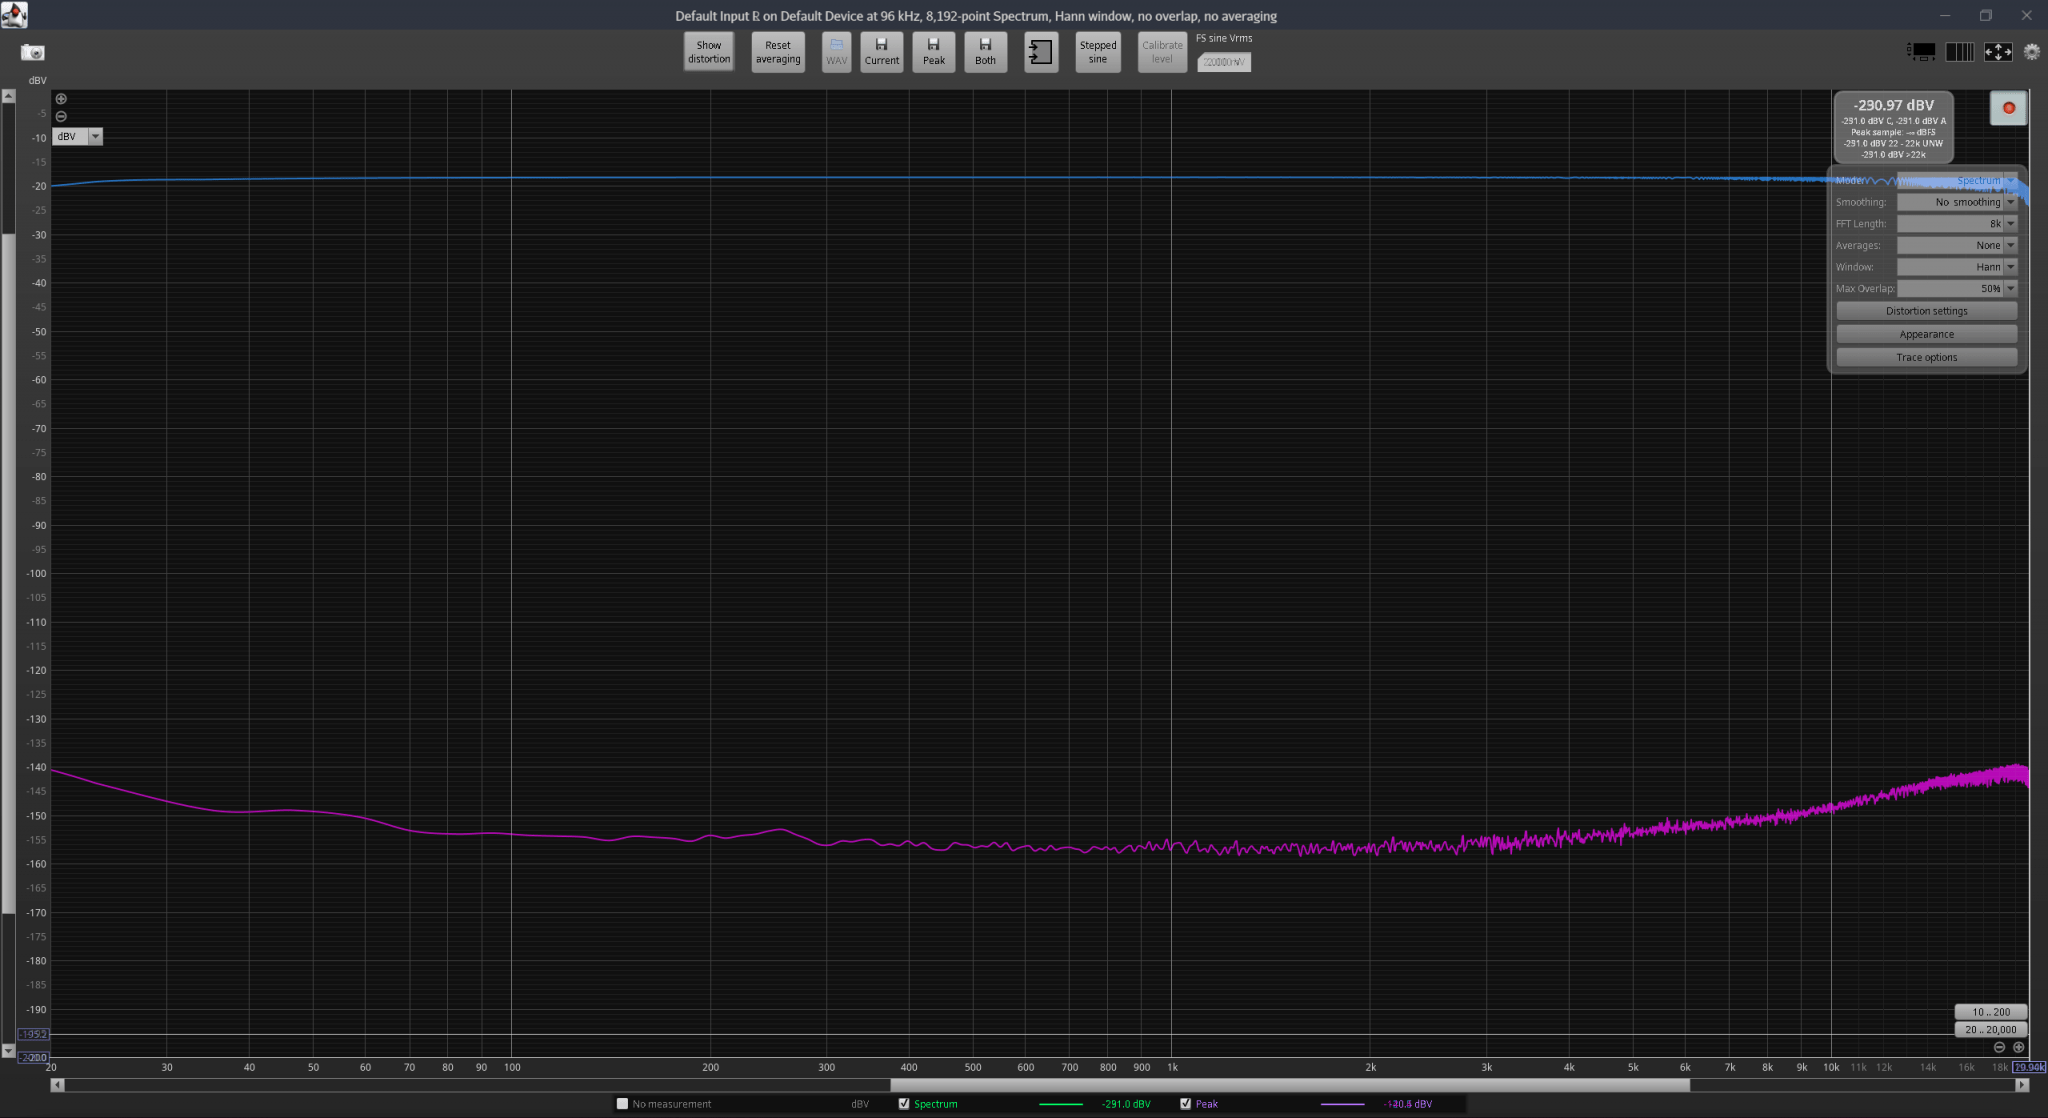Open the dBV axis units dropdown

(78, 137)
